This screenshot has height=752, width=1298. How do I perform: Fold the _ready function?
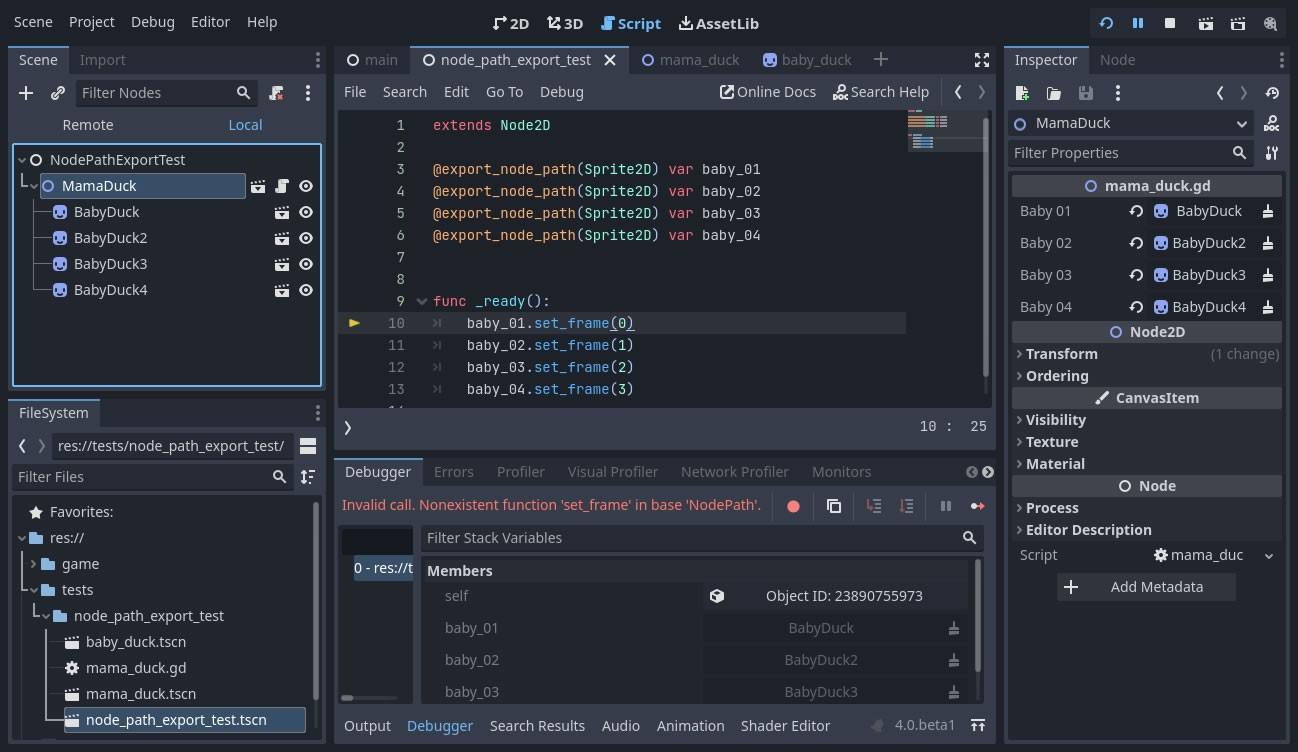coord(422,302)
